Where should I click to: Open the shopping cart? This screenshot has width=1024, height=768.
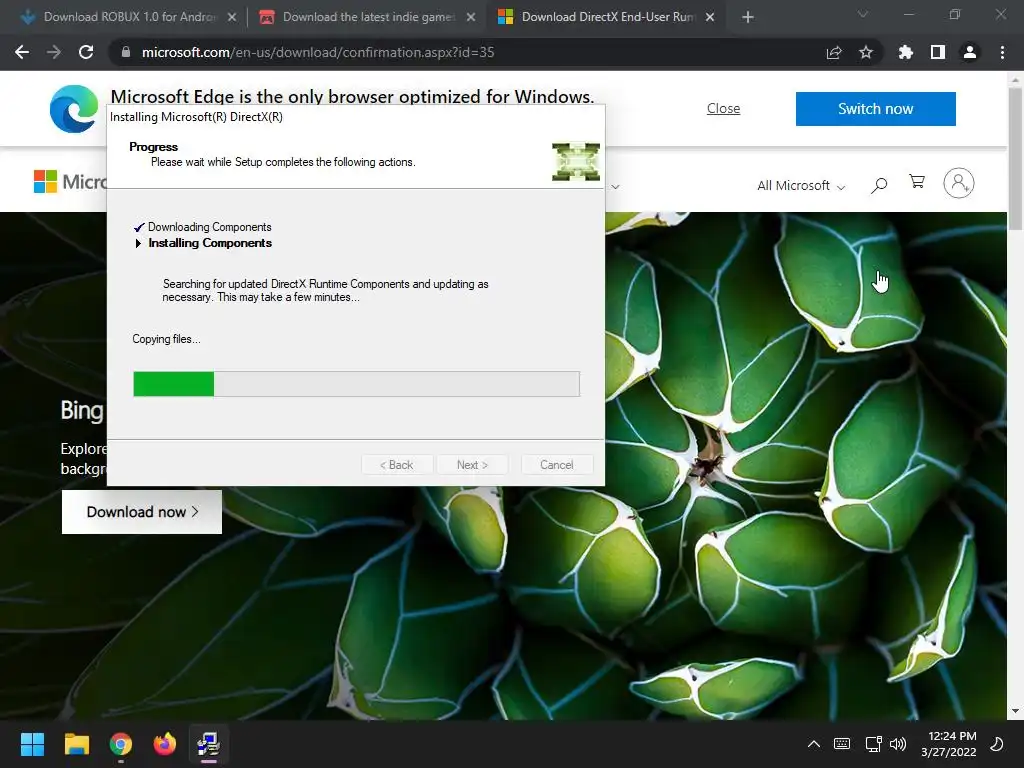coord(917,182)
